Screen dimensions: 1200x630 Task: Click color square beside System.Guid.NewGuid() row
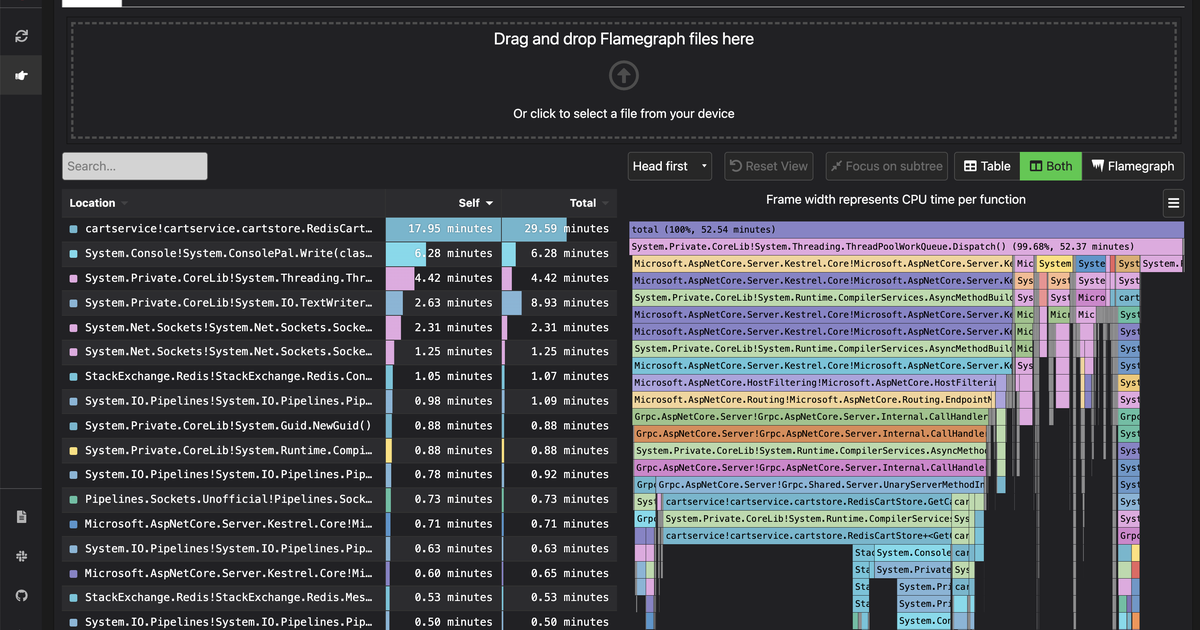coord(73,426)
